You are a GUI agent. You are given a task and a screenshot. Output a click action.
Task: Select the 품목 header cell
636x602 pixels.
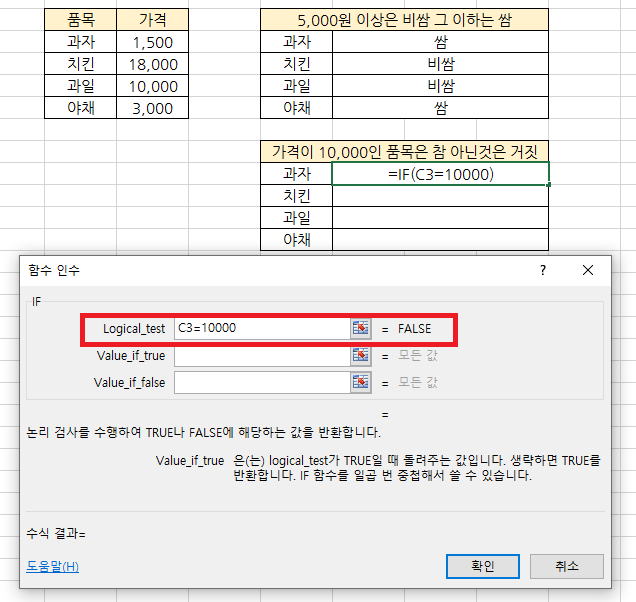(x=81, y=19)
